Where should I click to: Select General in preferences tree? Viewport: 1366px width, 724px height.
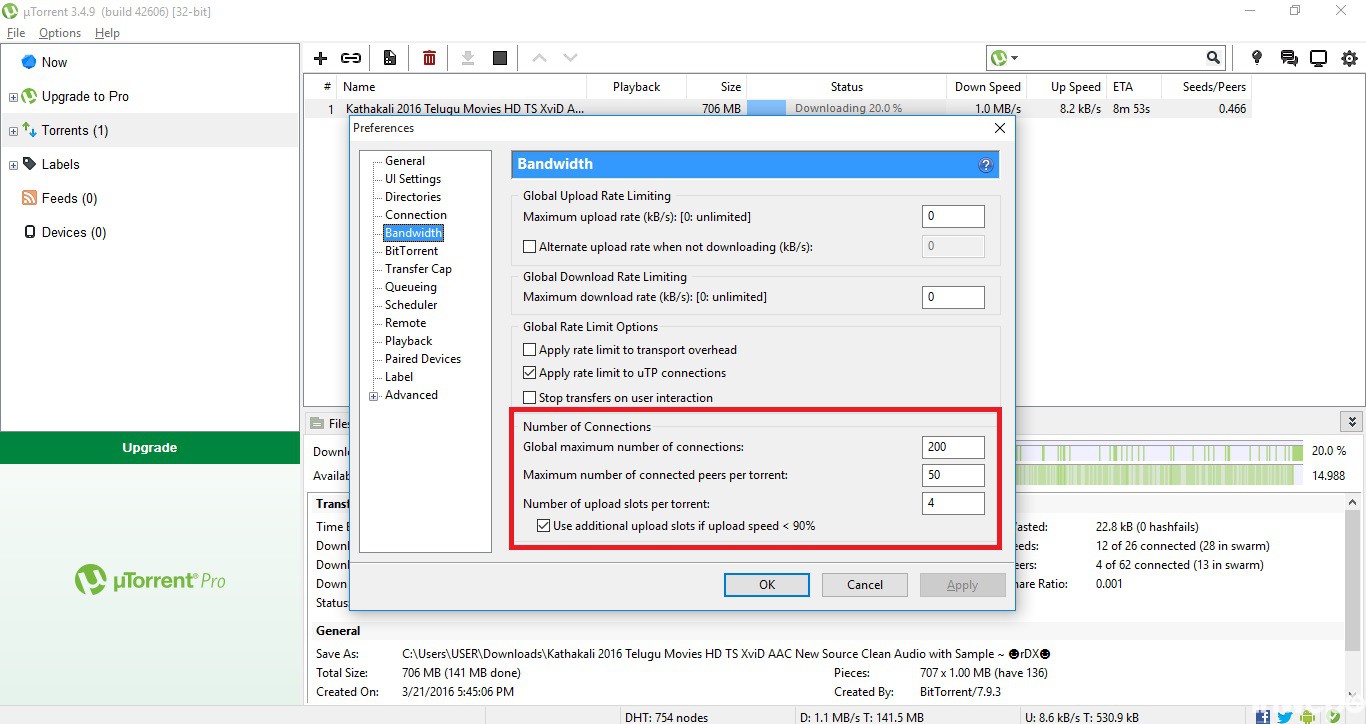click(405, 161)
